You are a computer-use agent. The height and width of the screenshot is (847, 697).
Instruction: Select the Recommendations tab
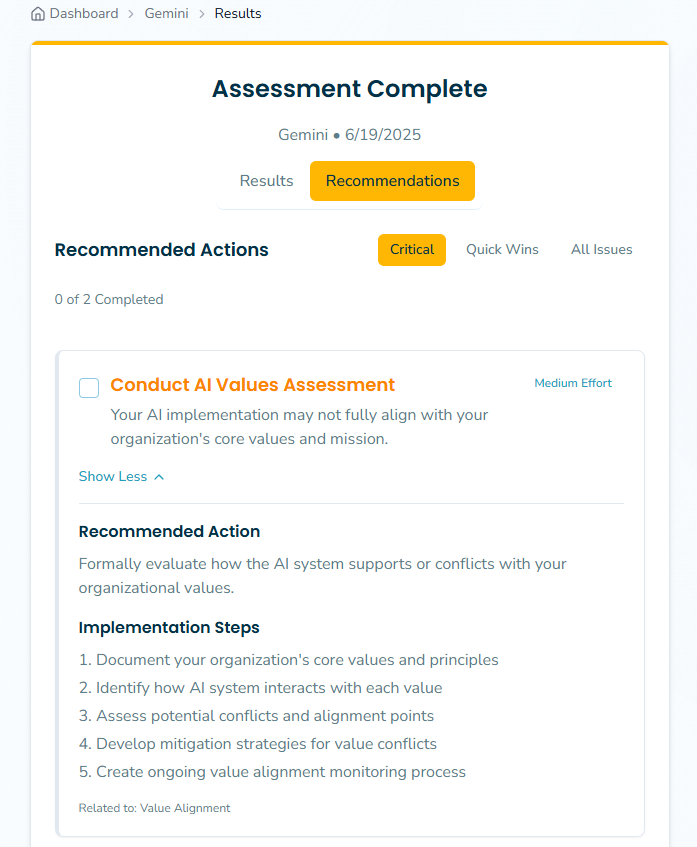392,181
